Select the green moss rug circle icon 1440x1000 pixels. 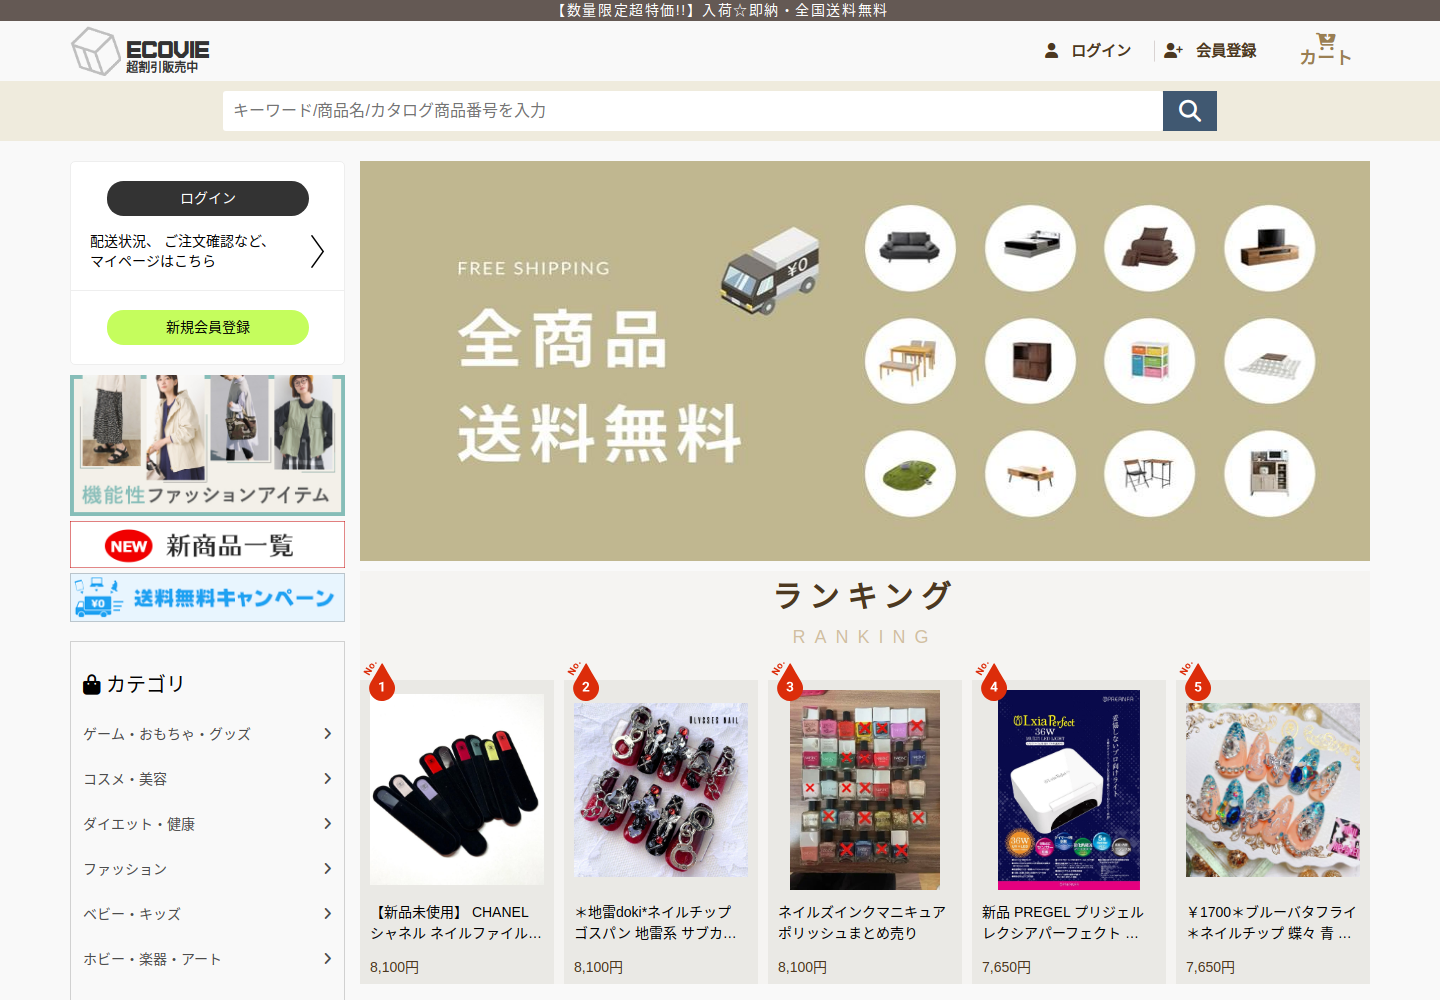click(x=910, y=474)
